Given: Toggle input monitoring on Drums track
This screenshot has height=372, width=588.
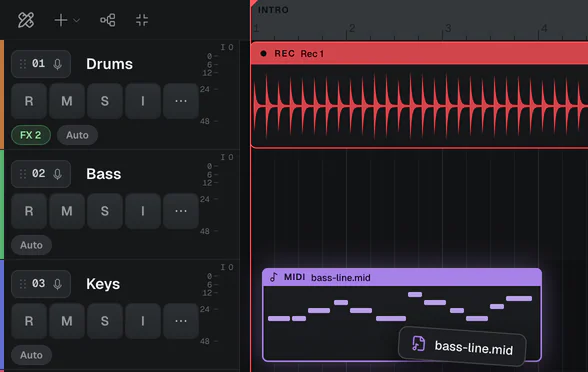Looking at the screenshot, I should tap(143, 101).
